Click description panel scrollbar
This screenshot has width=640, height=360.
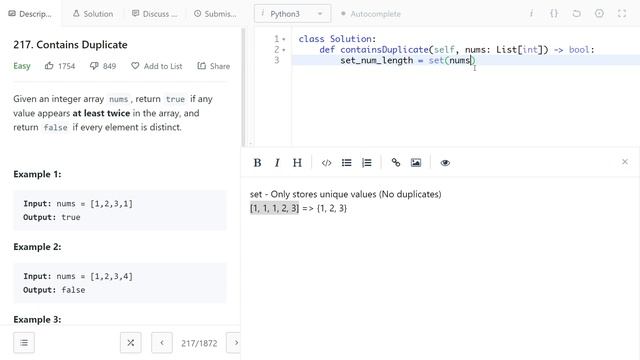point(244,87)
